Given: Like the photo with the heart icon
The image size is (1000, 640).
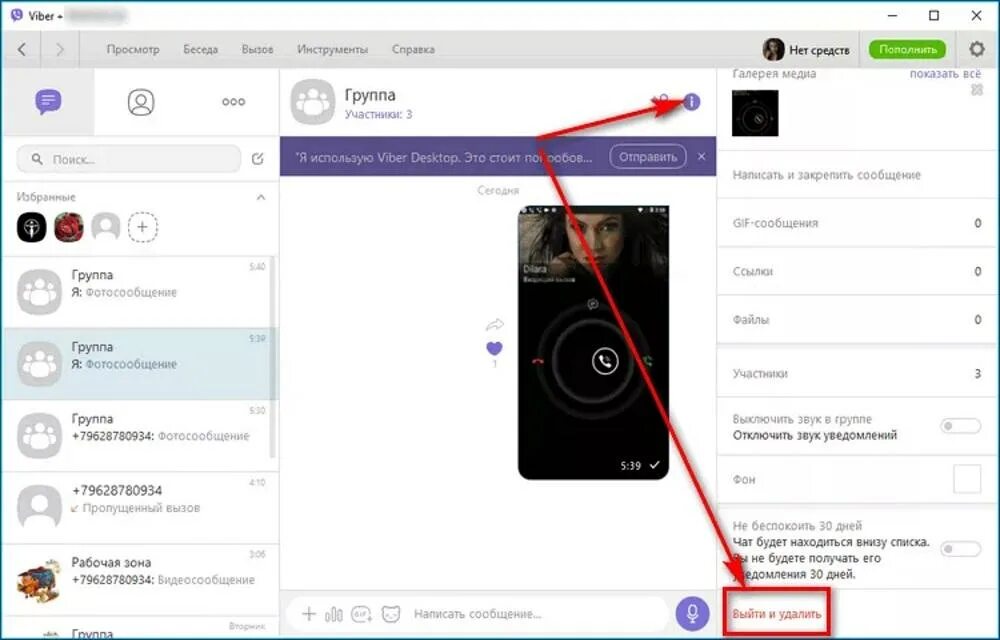Looking at the screenshot, I should (x=494, y=348).
